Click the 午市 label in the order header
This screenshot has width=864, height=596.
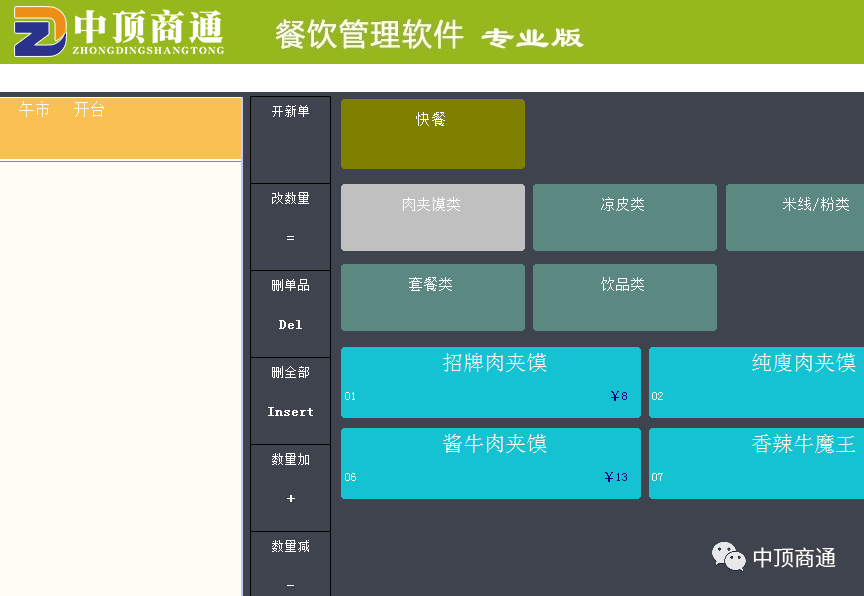tap(35, 110)
